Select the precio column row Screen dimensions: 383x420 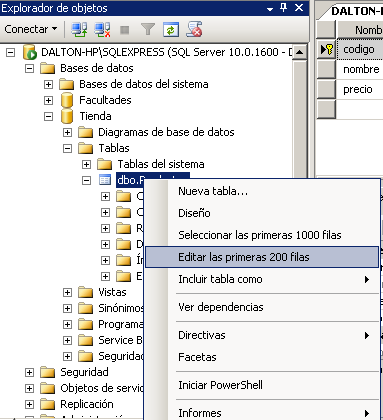pyautogui.click(x=360, y=89)
